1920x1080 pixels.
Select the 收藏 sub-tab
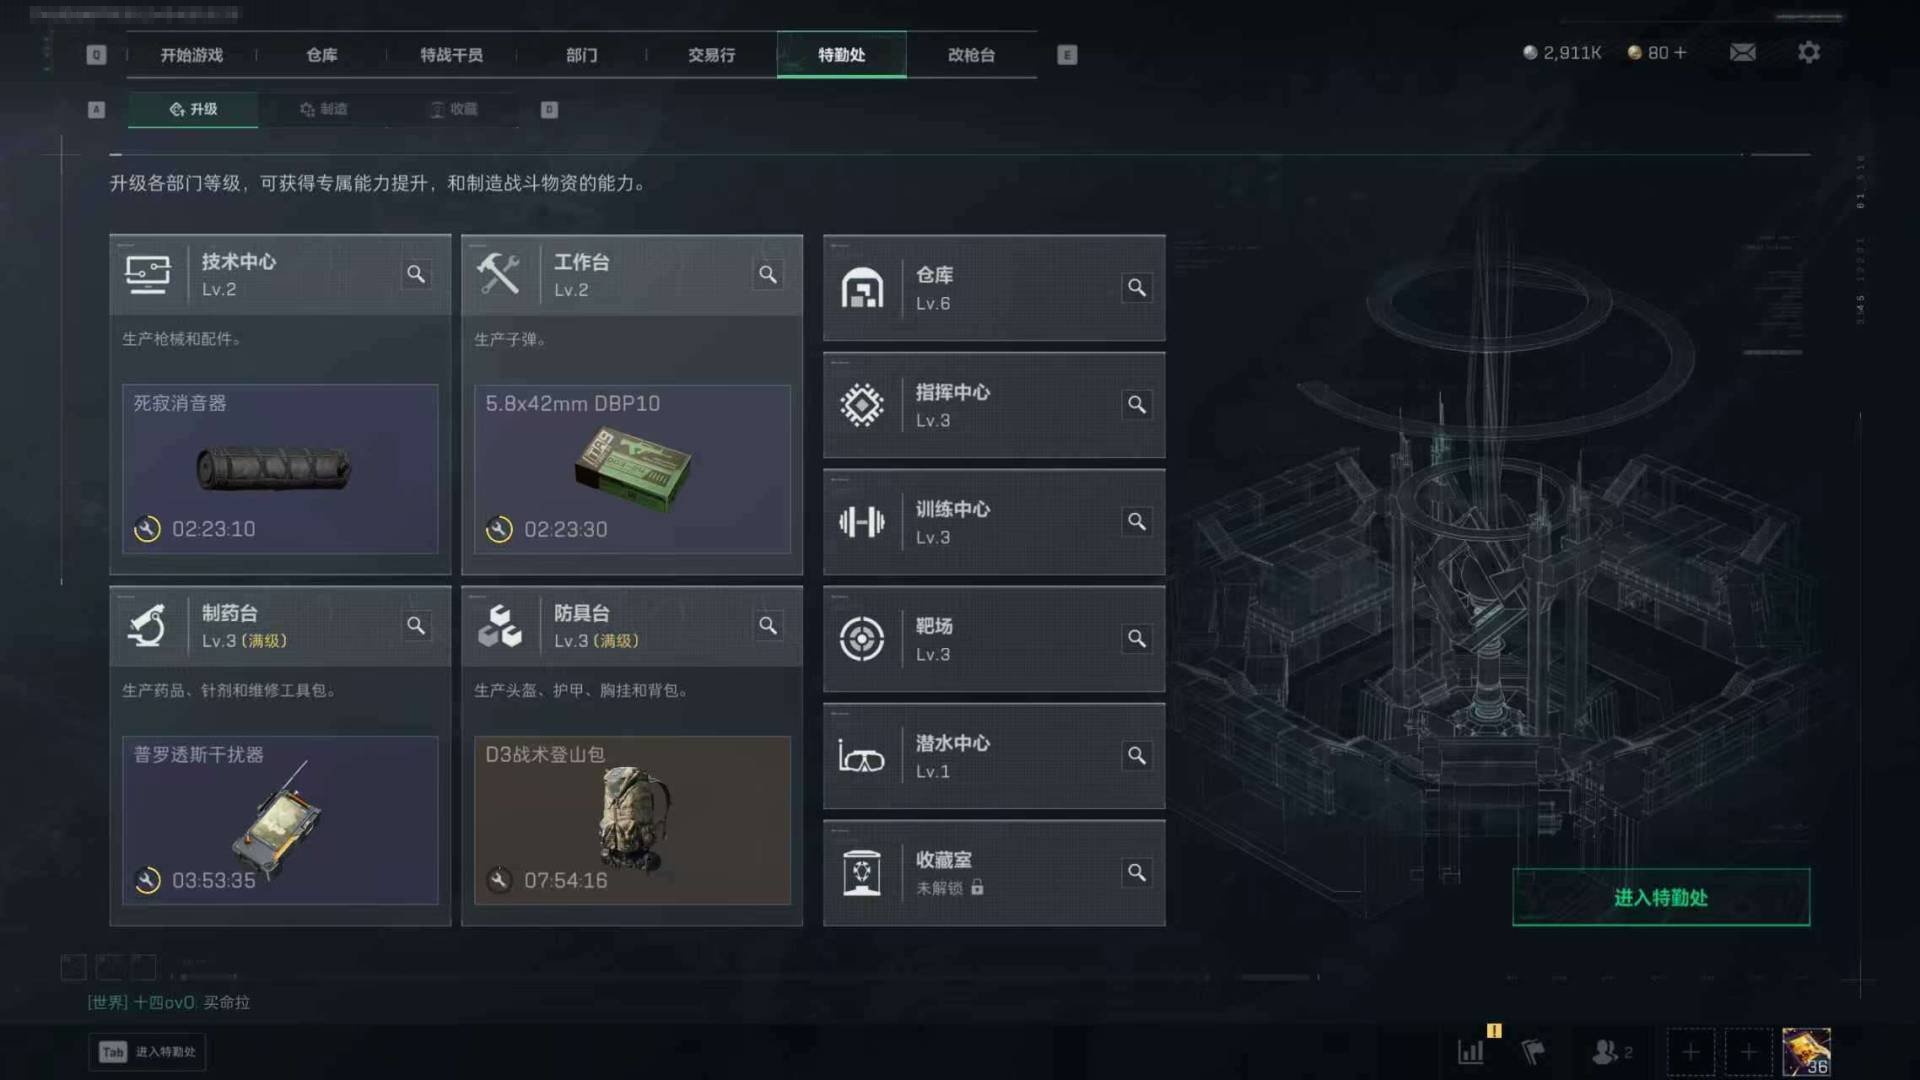(x=453, y=109)
